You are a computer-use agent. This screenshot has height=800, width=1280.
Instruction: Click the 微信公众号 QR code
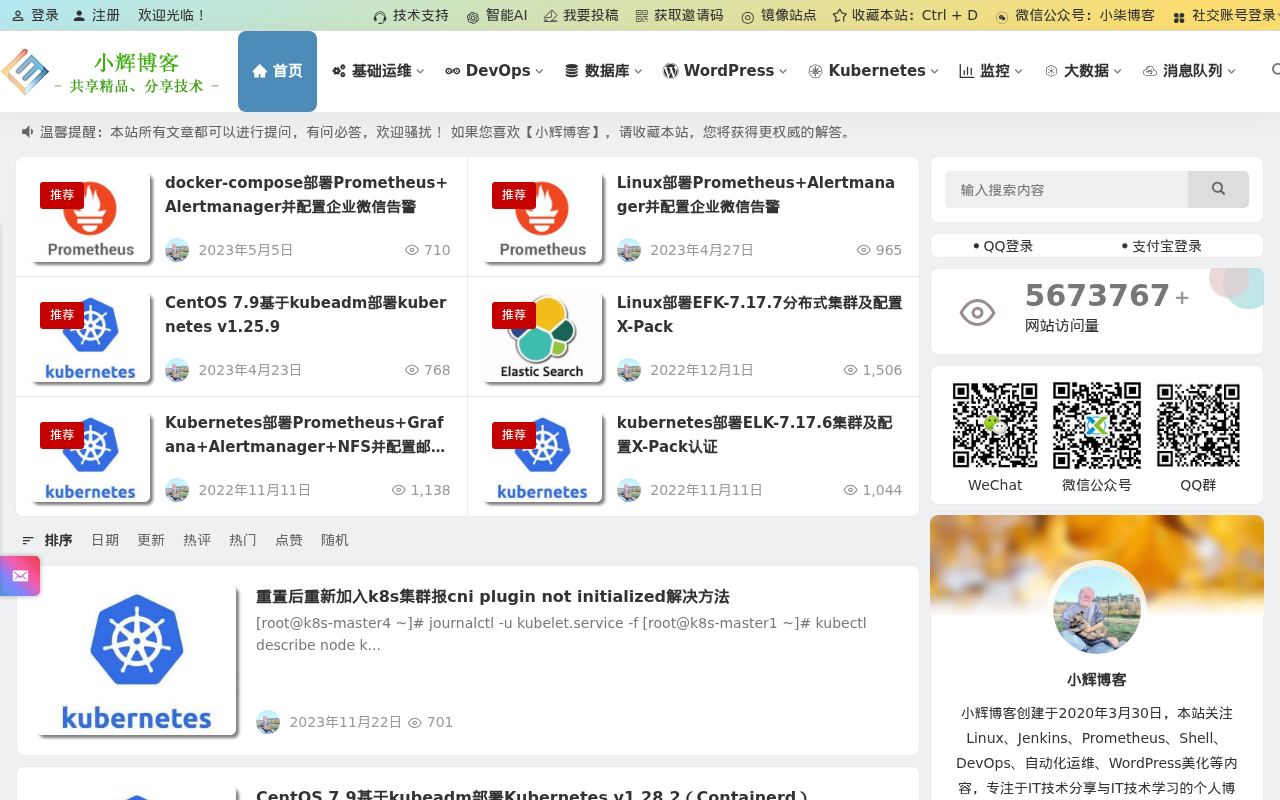point(1097,425)
